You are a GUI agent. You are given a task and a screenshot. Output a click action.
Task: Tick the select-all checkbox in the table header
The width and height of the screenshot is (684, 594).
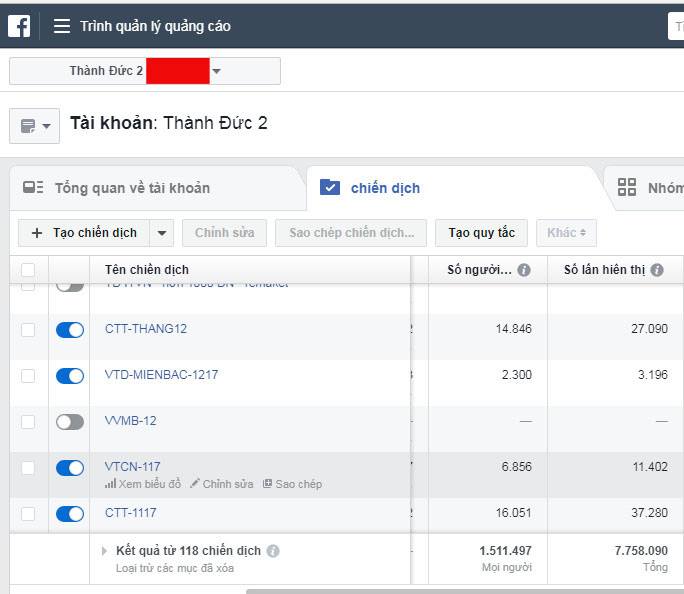click(x=28, y=270)
